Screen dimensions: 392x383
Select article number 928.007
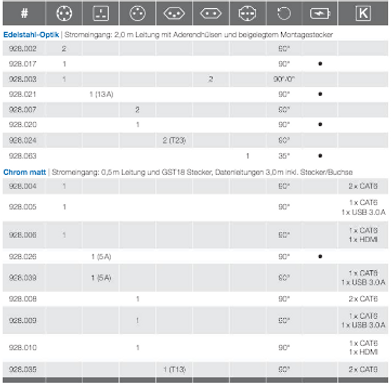(x=23, y=109)
